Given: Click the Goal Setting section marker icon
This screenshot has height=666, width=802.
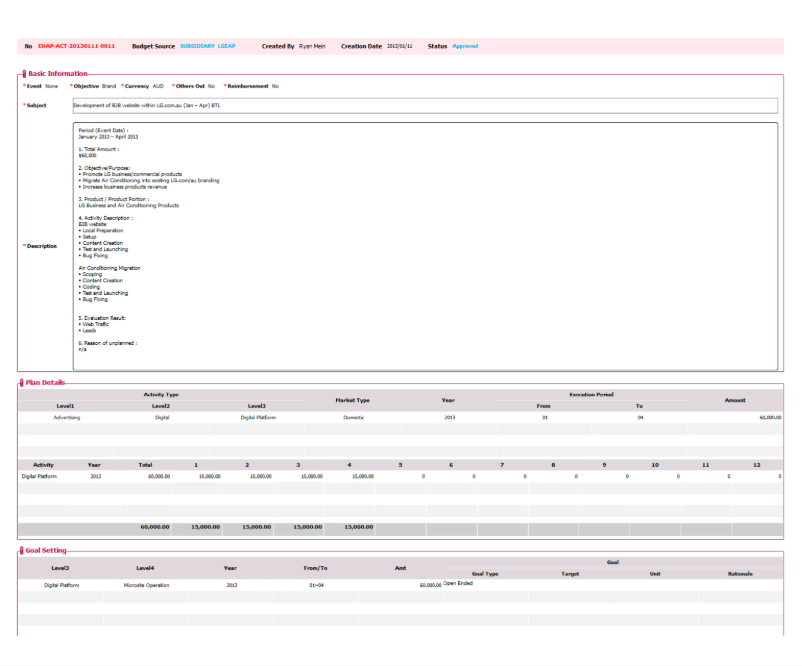Looking at the screenshot, I should pyautogui.click(x=21, y=550).
